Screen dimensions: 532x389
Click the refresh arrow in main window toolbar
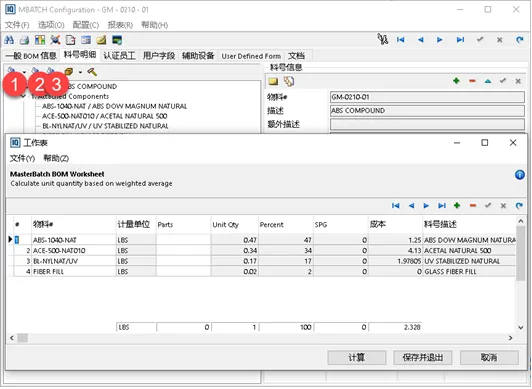tap(519, 40)
